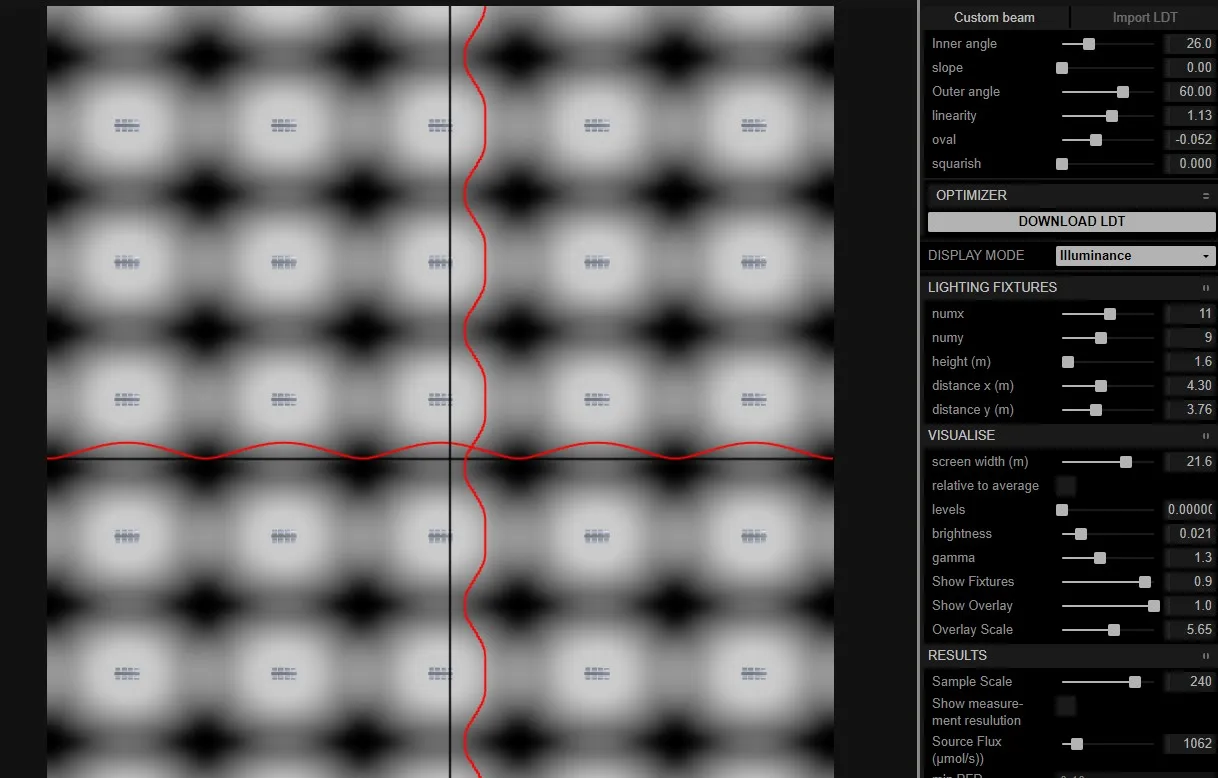Click the oval value field -0.052
1218x778 pixels.
point(1190,140)
